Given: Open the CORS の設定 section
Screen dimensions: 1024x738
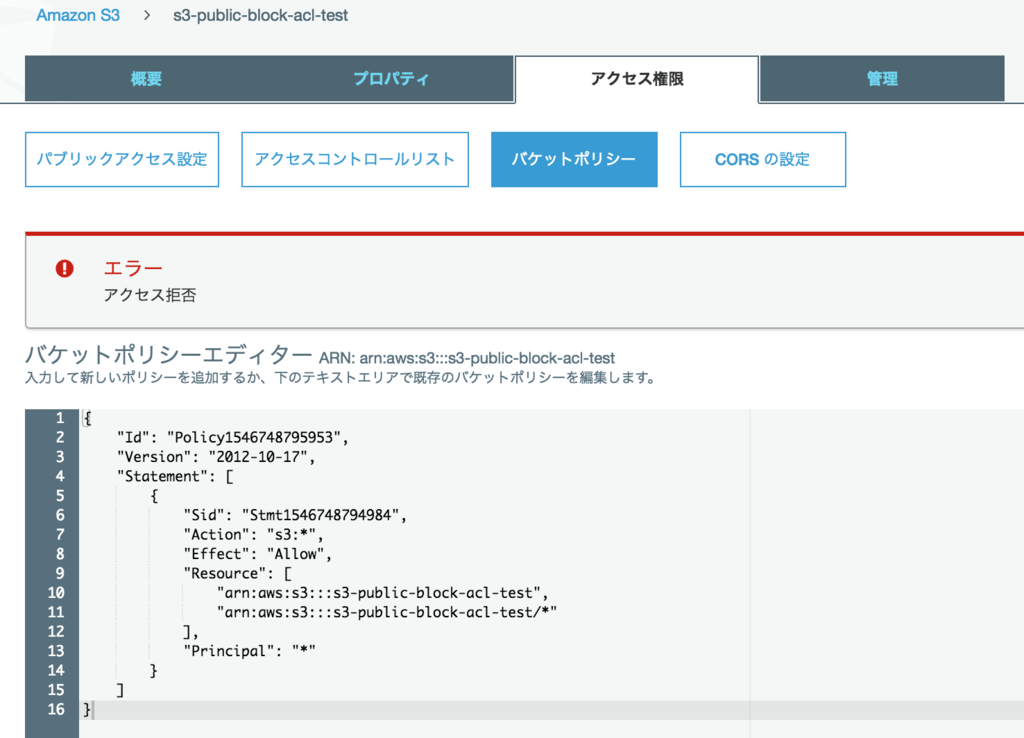Looking at the screenshot, I should [762, 159].
